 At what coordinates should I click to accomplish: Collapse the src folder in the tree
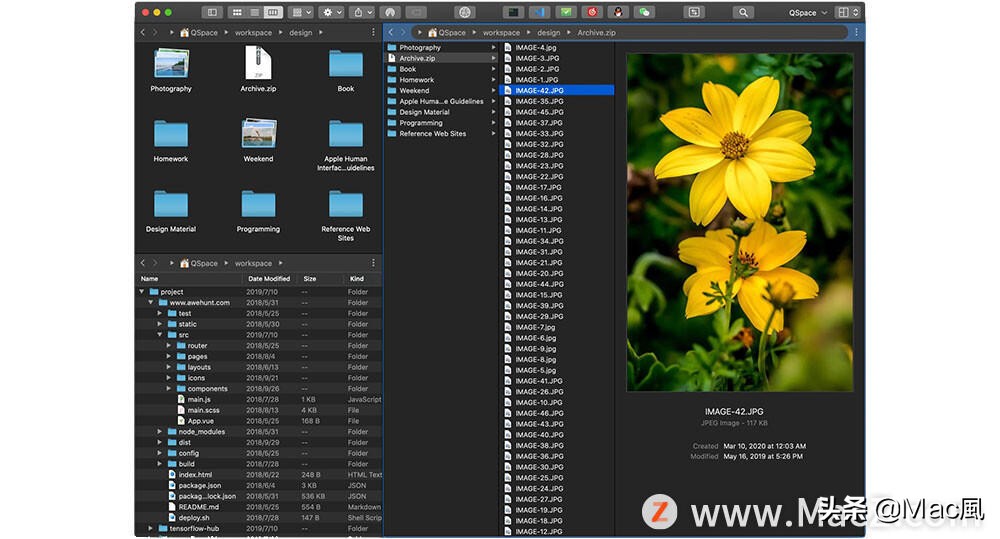(160, 335)
